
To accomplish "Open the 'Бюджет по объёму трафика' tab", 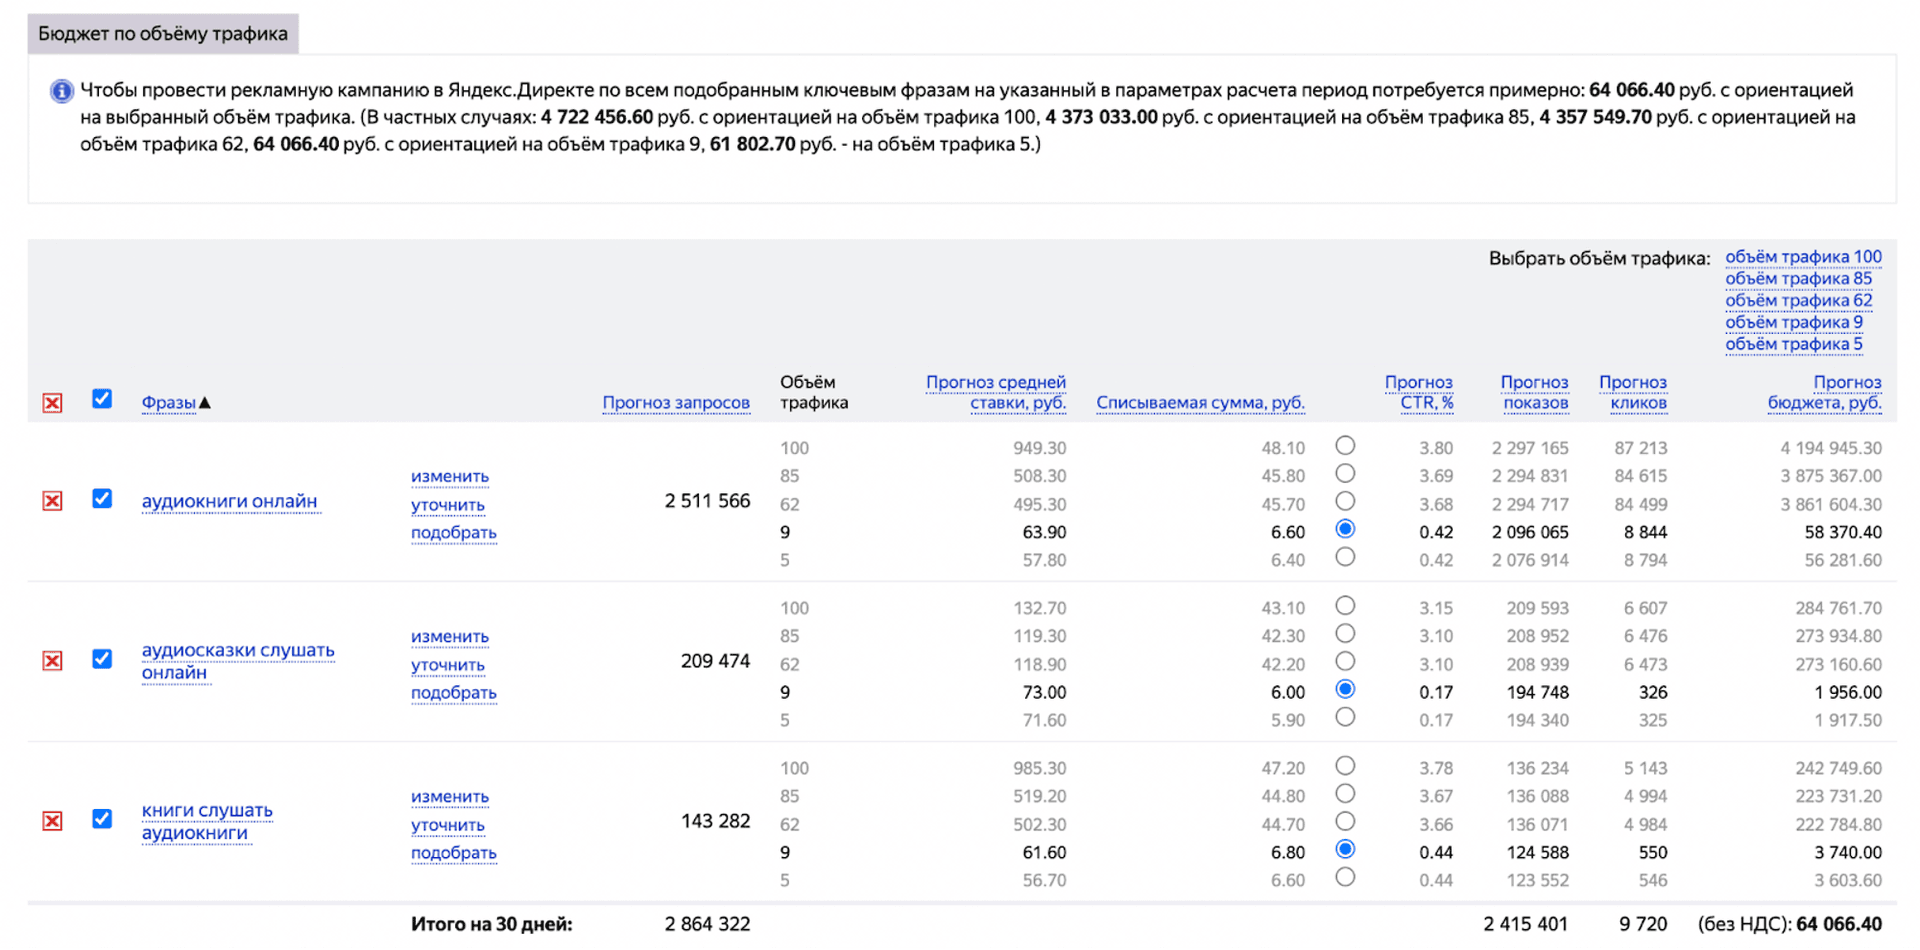I will [163, 34].
